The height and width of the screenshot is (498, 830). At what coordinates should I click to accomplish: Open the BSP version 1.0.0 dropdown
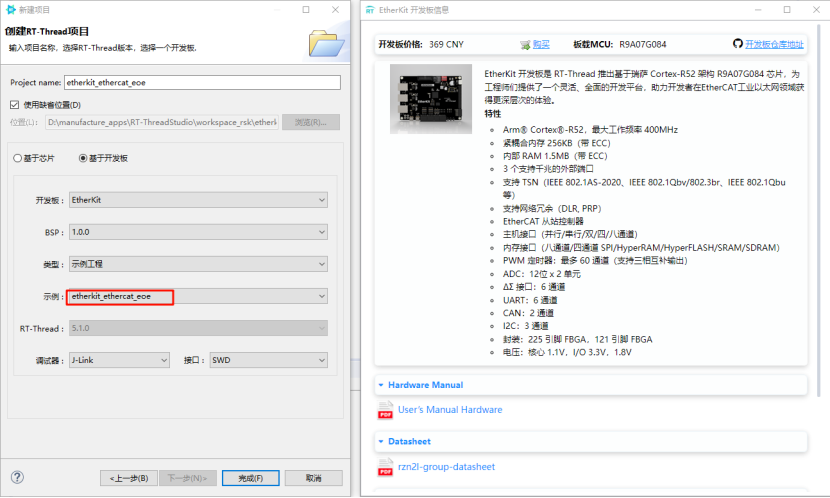tap(198, 232)
